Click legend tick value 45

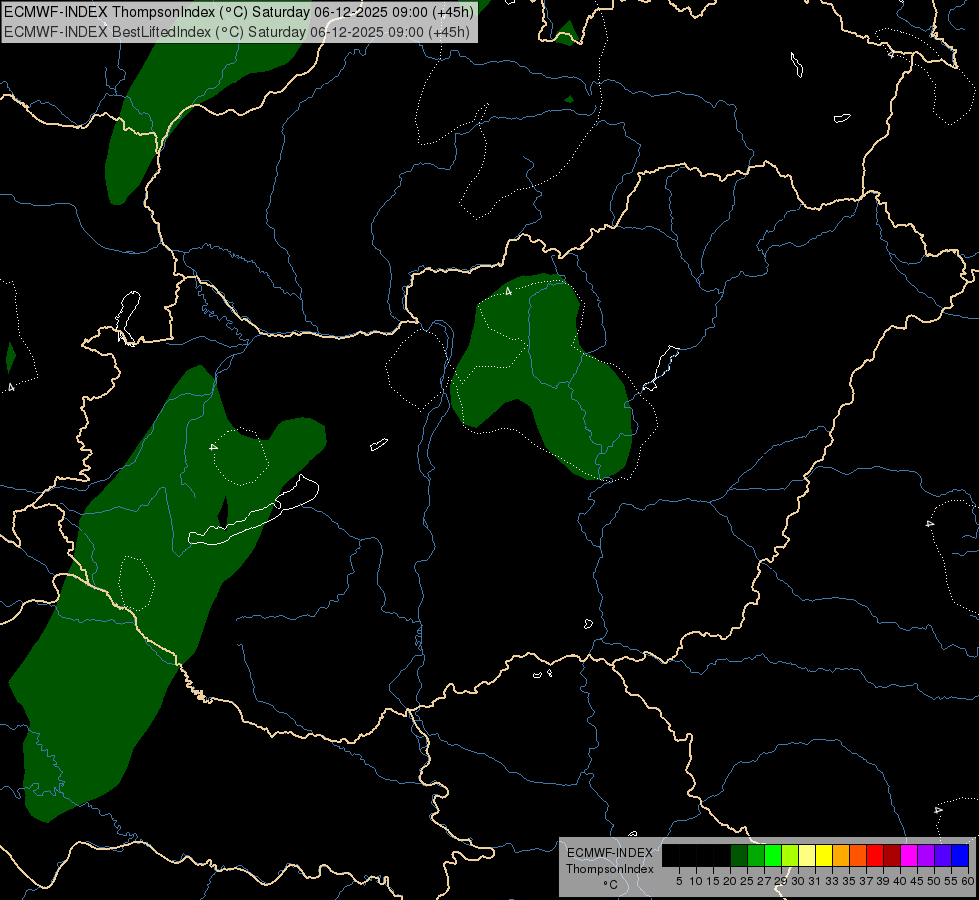[x=917, y=881]
